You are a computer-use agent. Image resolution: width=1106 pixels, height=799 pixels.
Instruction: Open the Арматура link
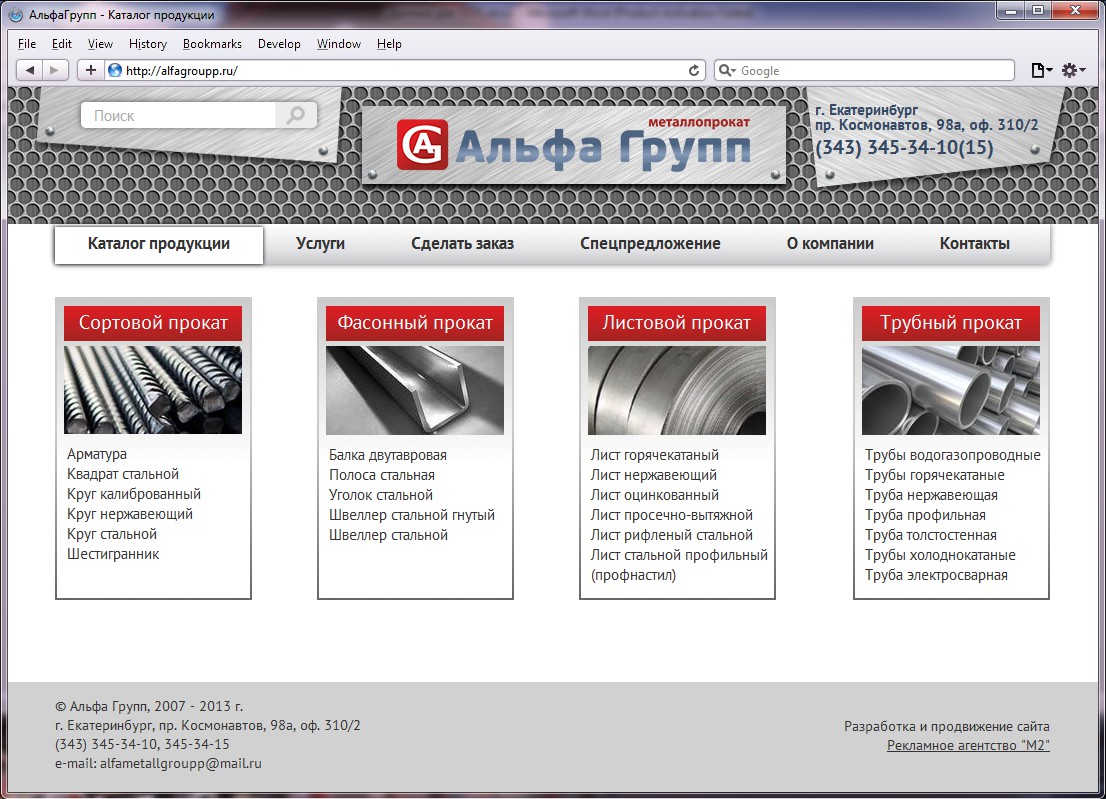click(97, 454)
